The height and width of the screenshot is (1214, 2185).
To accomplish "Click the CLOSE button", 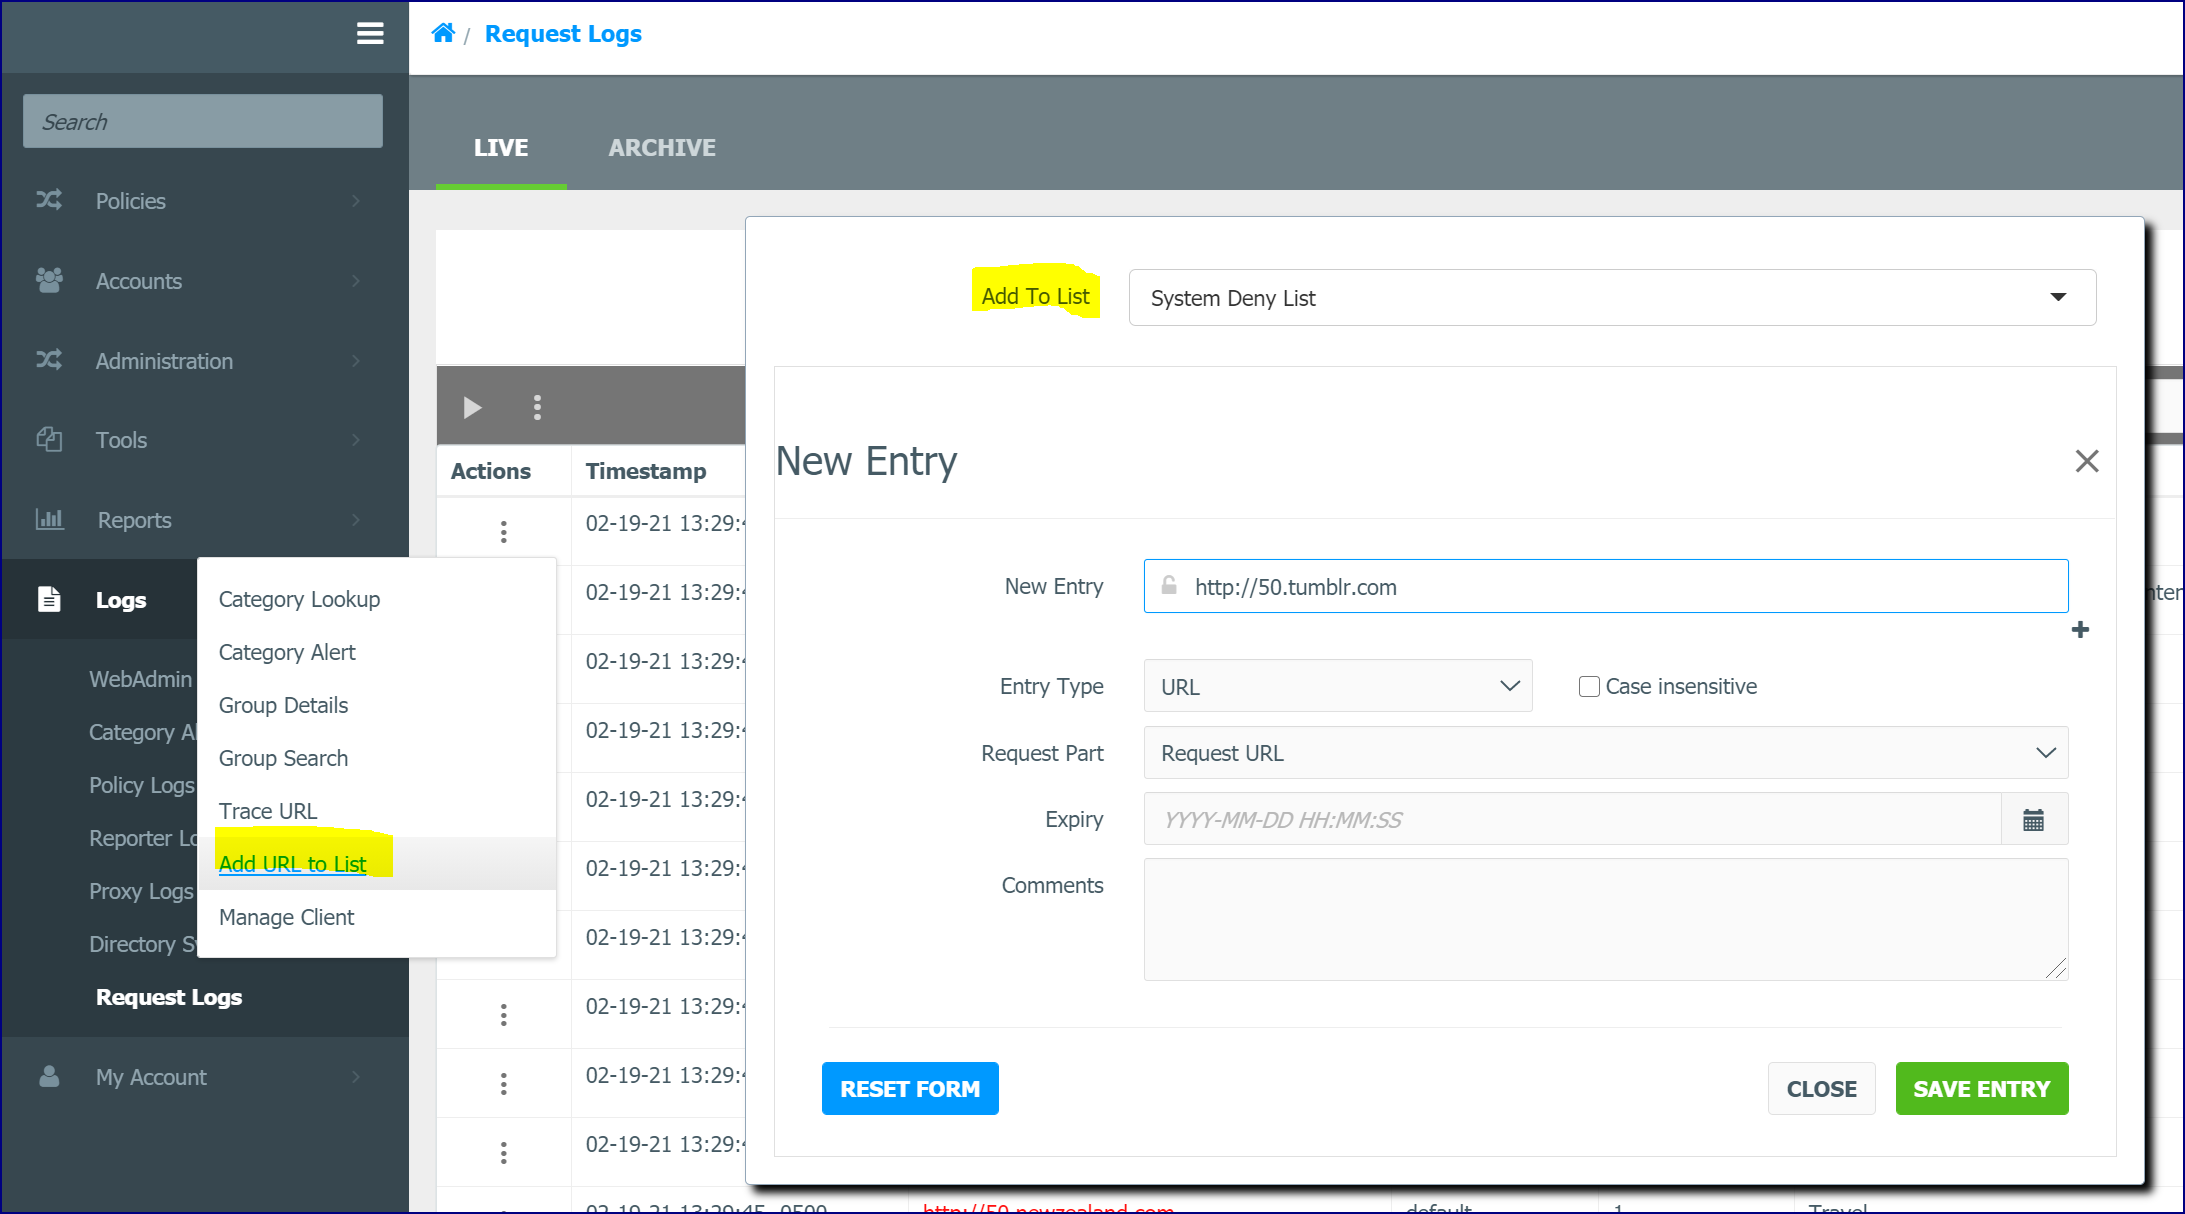I will coord(1821,1088).
